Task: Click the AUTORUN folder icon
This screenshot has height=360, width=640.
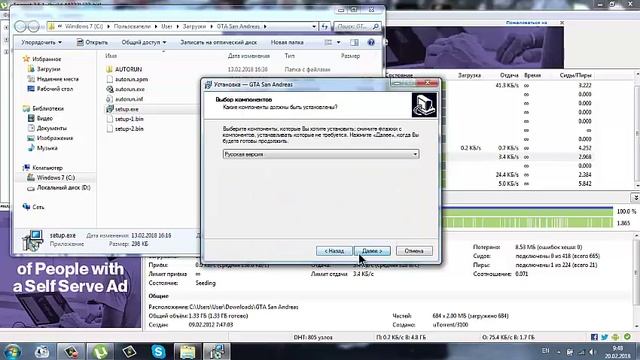Action: click(109, 69)
